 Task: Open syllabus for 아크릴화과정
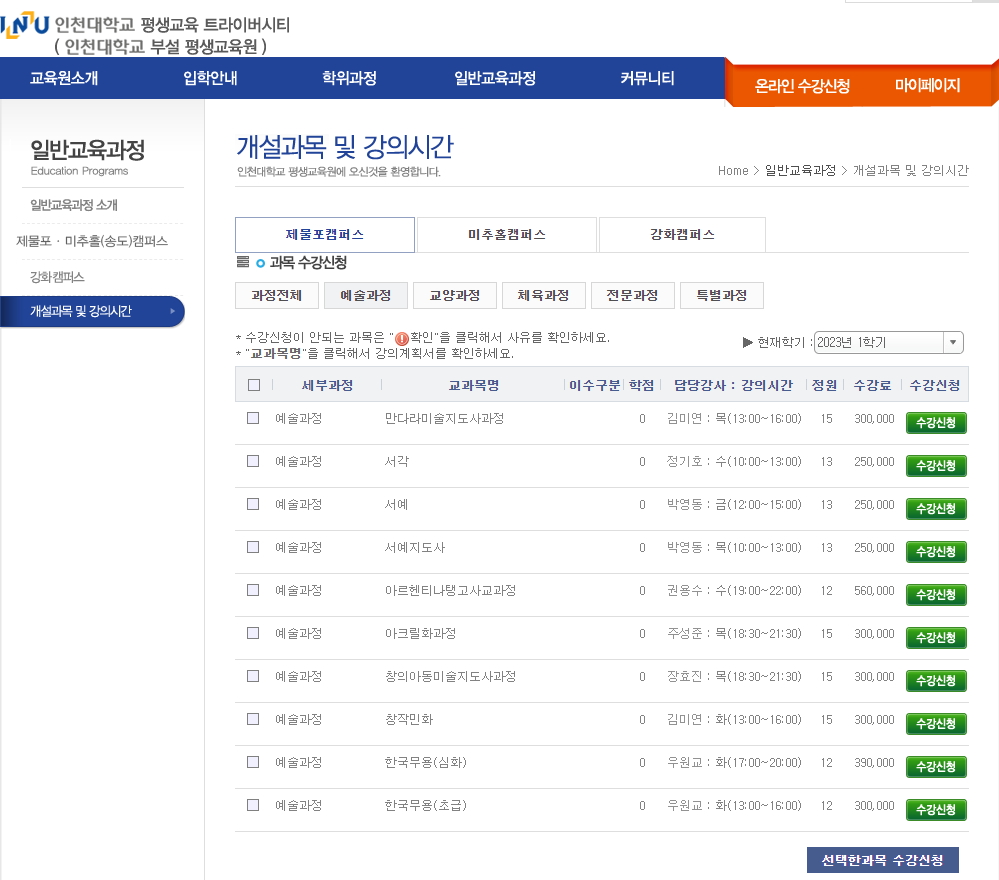[420, 633]
